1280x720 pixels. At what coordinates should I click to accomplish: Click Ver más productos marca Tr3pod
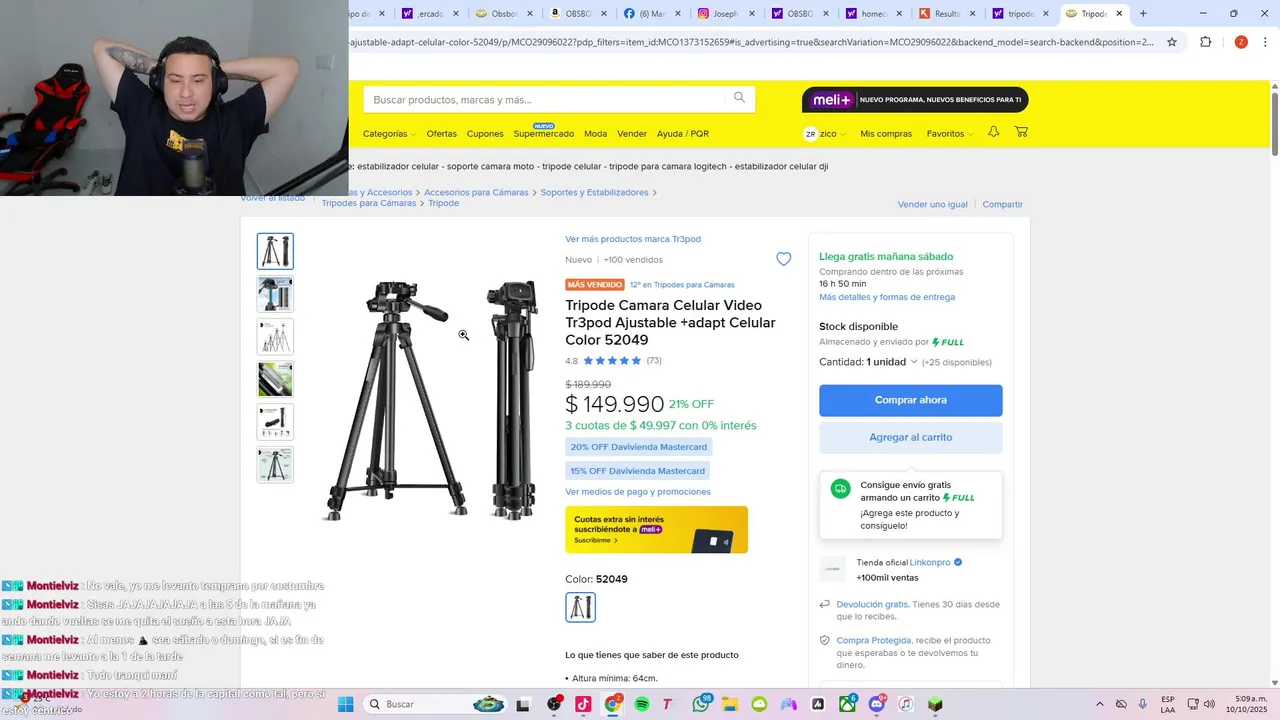click(633, 239)
